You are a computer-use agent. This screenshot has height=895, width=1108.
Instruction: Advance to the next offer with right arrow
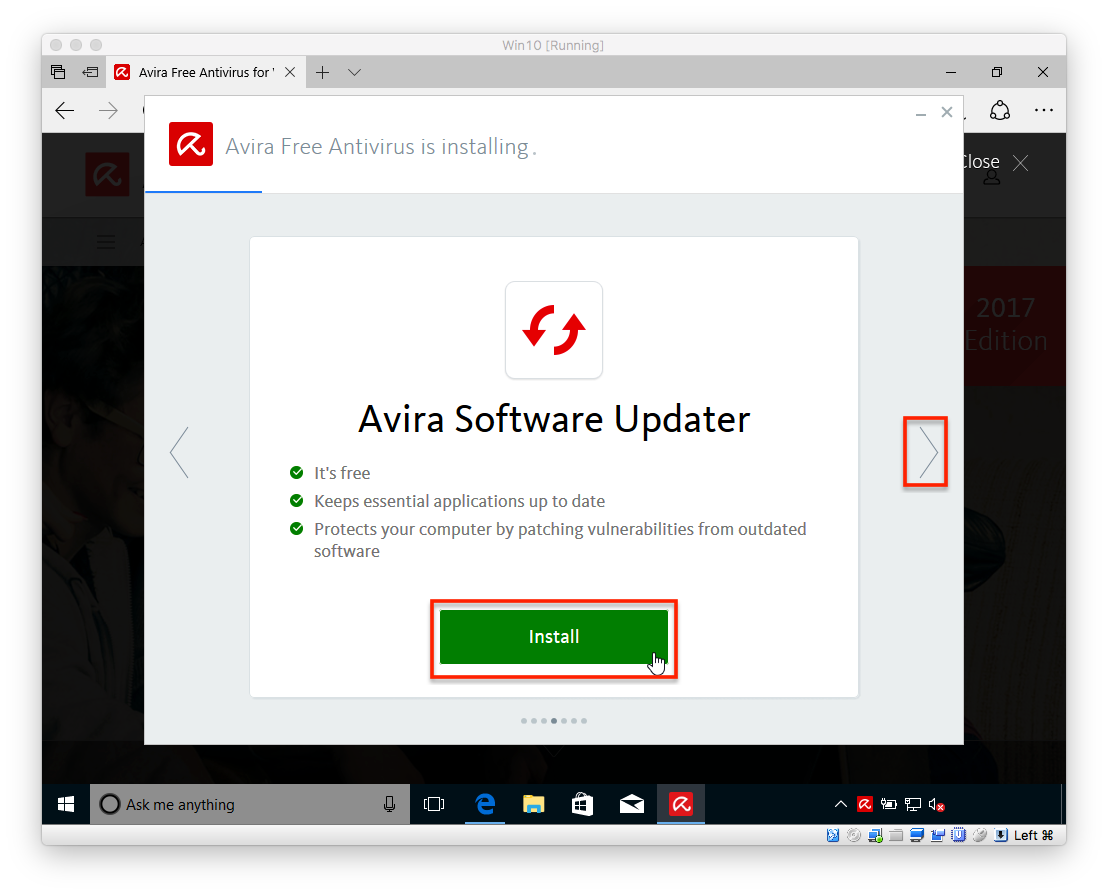coord(925,451)
